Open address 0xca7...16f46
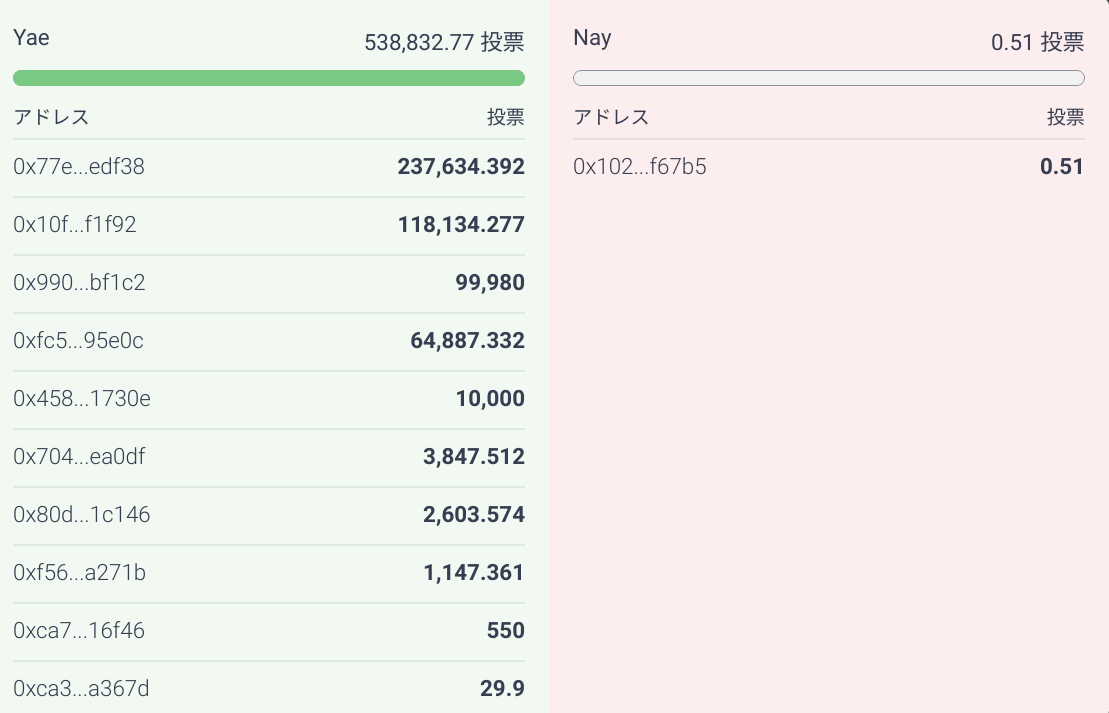 tap(79, 630)
